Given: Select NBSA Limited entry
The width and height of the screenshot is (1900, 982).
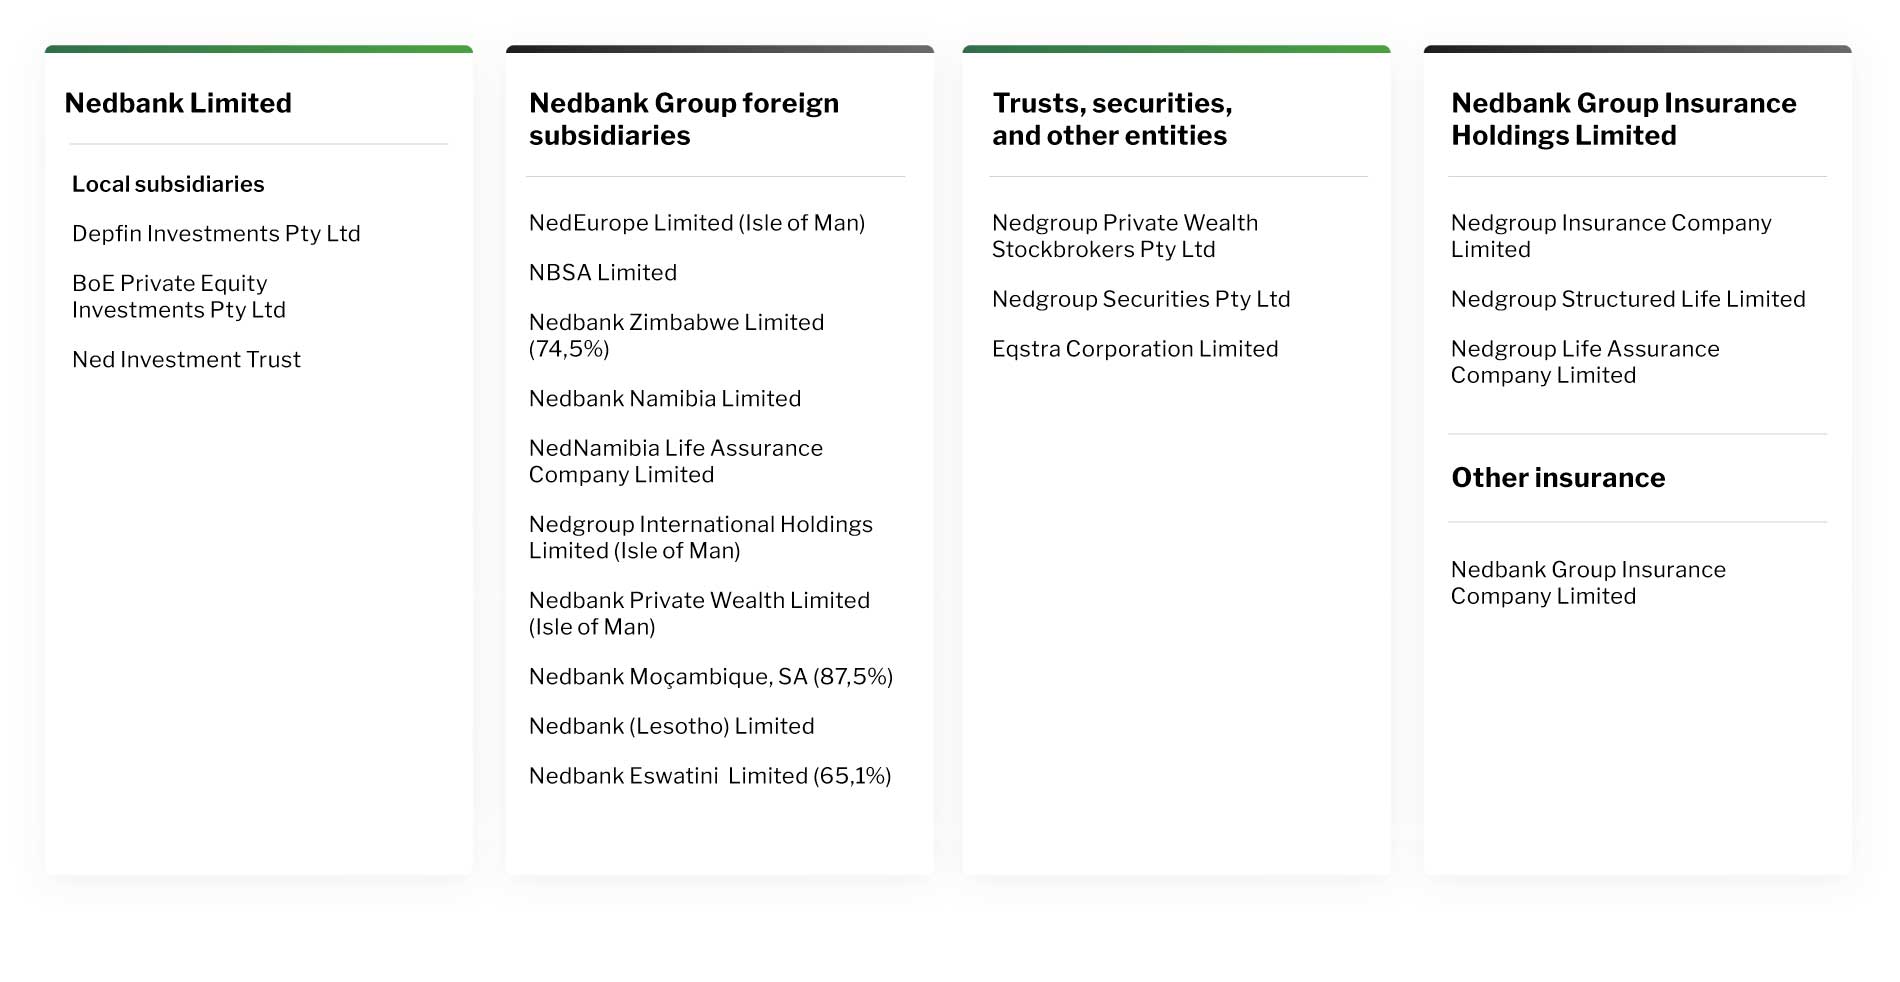Looking at the screenshot, I should click(x=603, y=273).
